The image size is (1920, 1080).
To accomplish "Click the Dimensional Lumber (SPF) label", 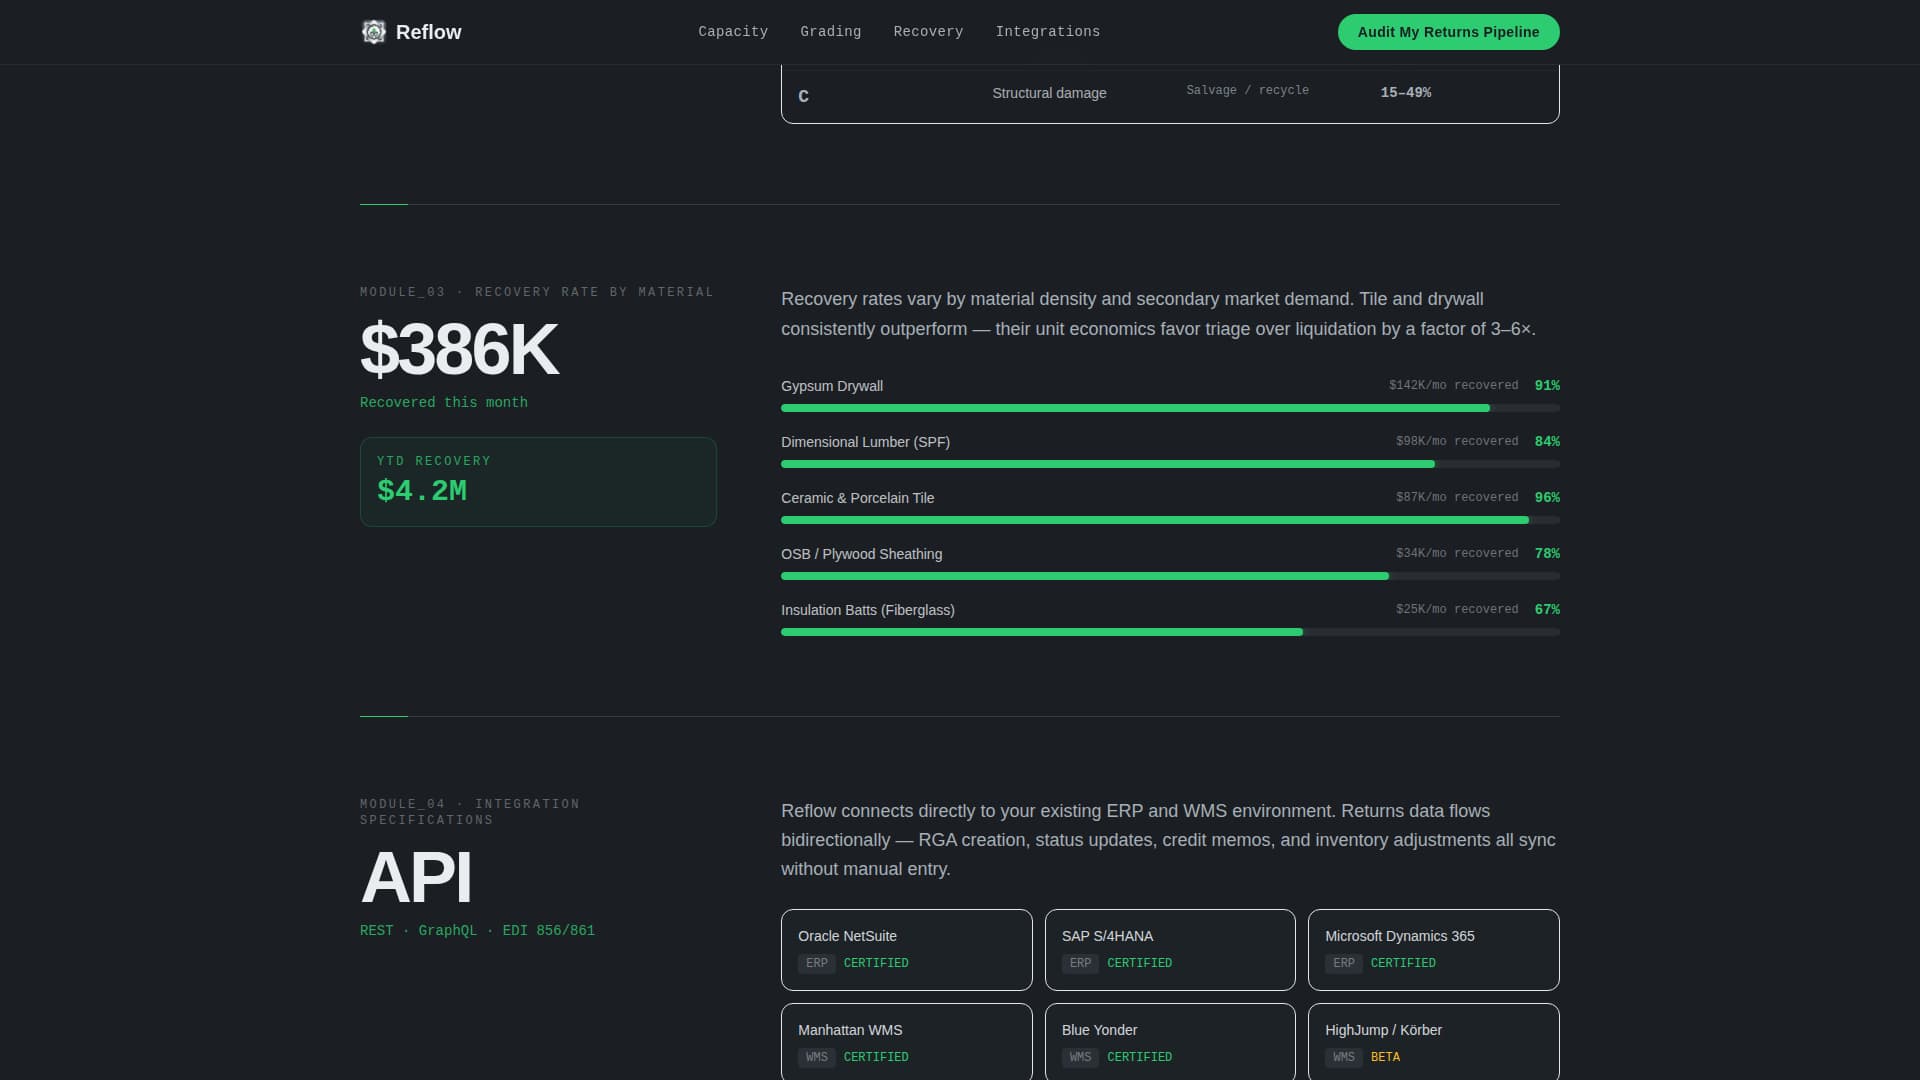I will click(865, 442).
